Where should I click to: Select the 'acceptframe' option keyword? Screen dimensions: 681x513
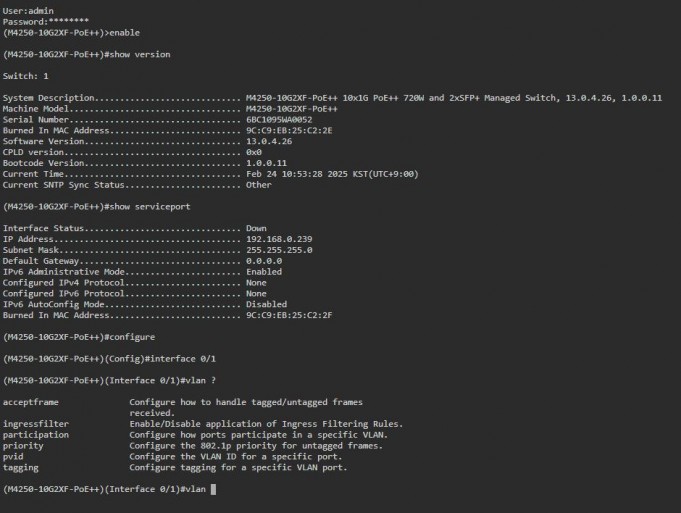coord(30,402)
